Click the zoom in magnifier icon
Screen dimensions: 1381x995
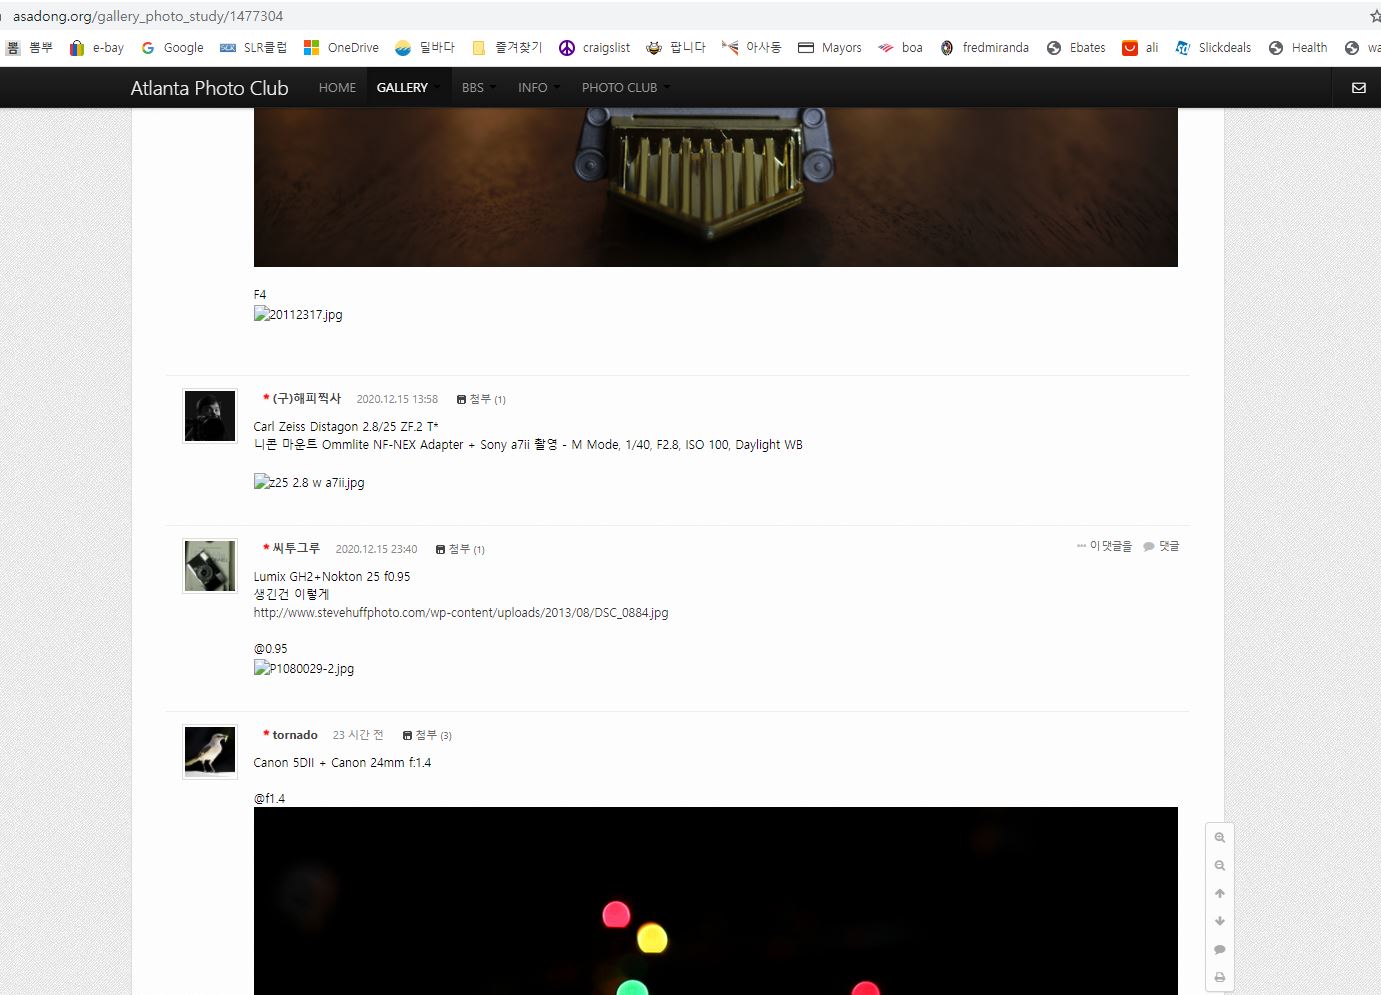point(1219,838)
